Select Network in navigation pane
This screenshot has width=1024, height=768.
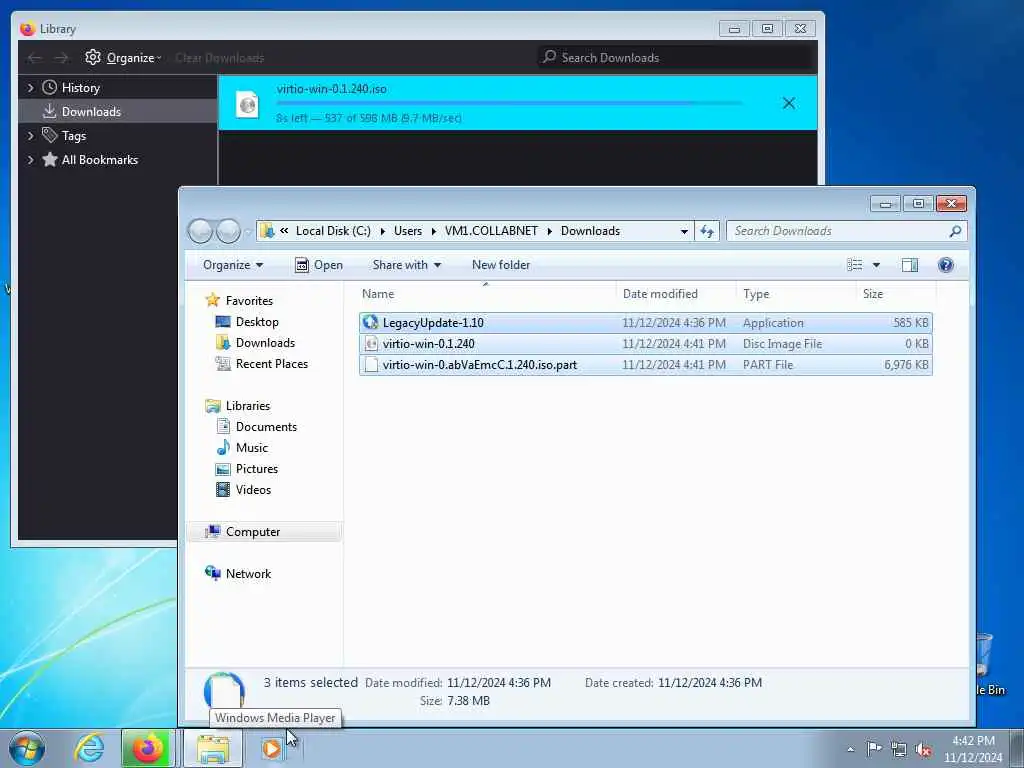(x=248, y=573)
